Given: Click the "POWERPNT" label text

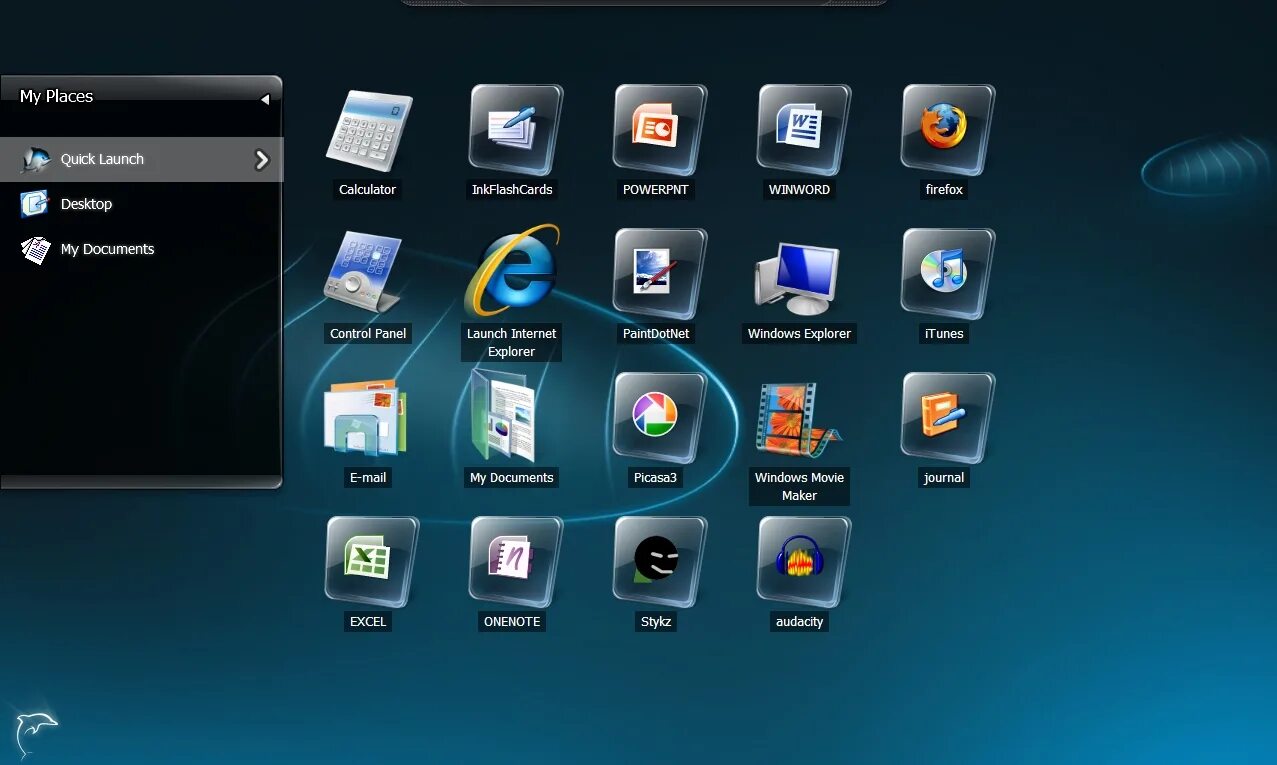Looking at the screenshot, I should (x=656, y=189).
